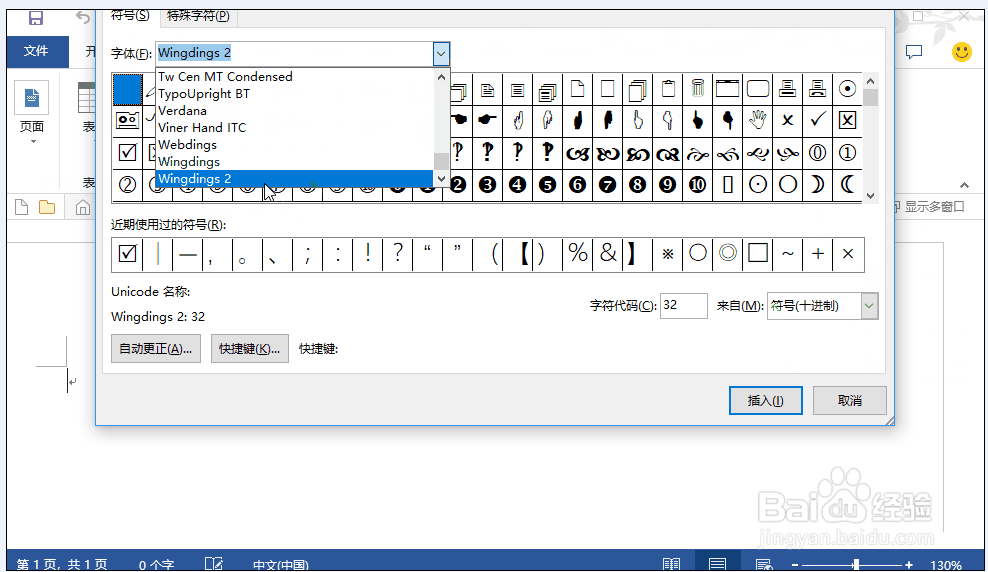Screen dimensions: 988x572
Task: Pick the circled dot symbol in top row
Action: pyautogui.click(x=847, y=89)
